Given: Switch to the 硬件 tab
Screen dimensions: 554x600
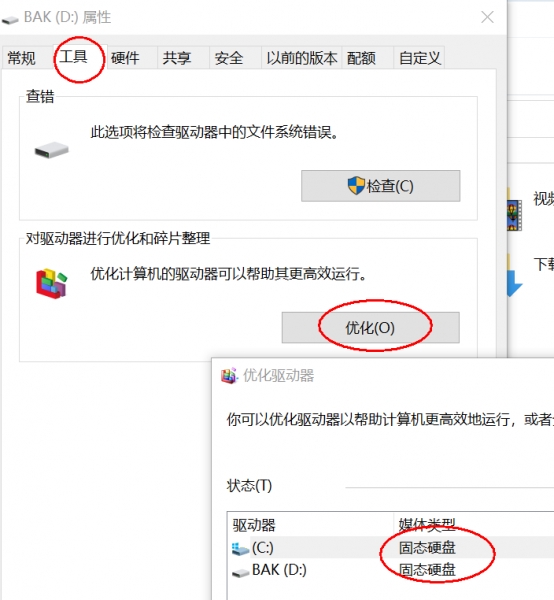Looking at the screenshot, I should (125, 58).
